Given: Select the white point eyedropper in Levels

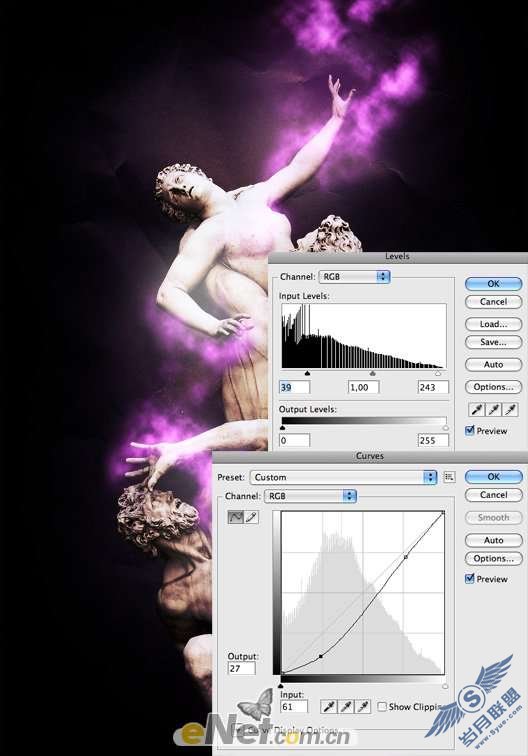Looking at the screenshot, I should (x=510, y=410).
